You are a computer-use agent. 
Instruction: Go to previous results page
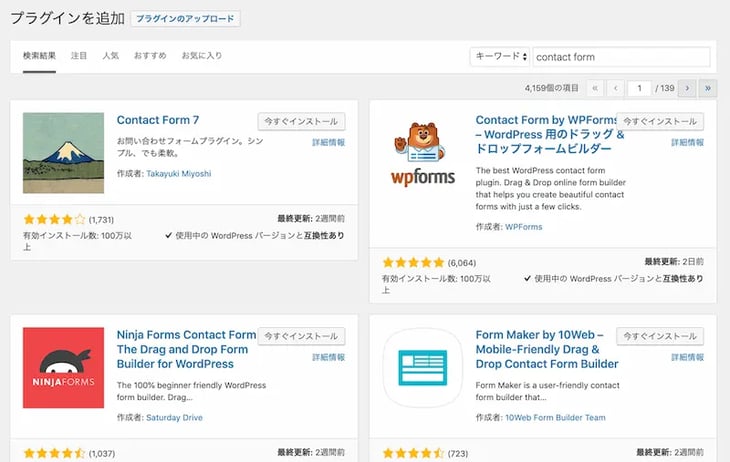pyautogui.click(x=617, y=88)
